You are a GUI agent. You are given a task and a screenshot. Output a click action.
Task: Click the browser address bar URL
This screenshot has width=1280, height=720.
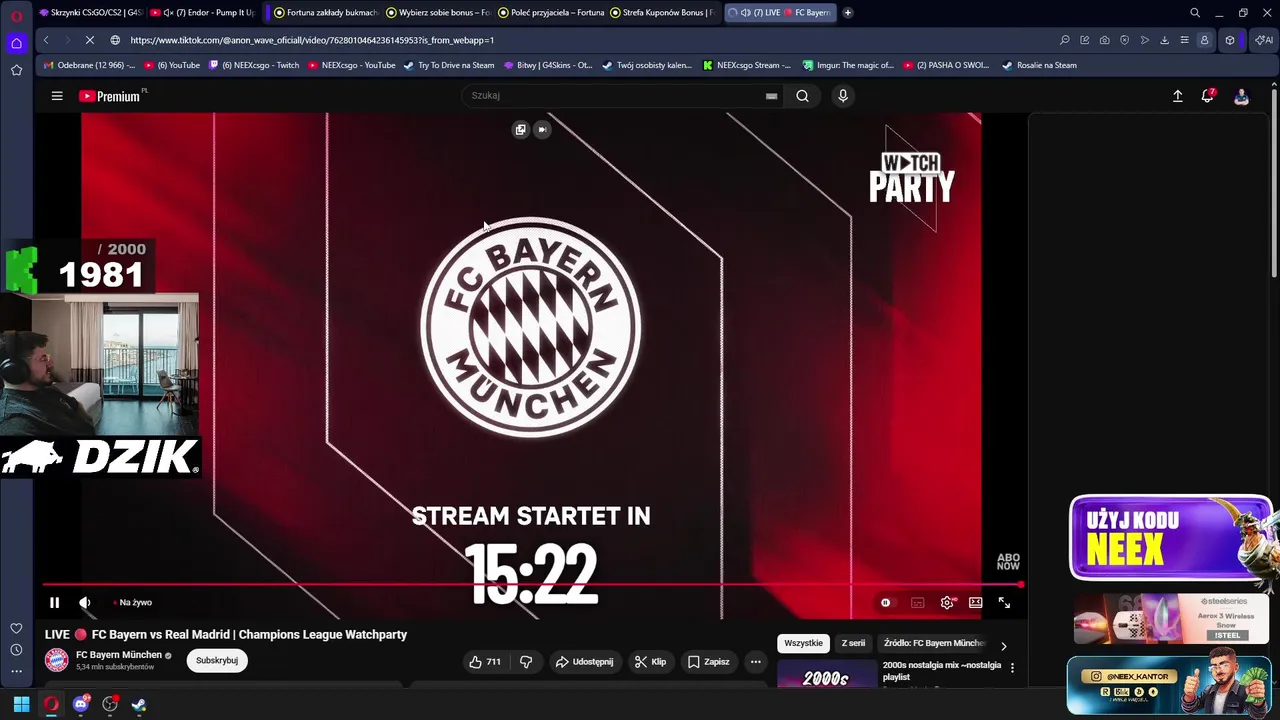[312, 40]
